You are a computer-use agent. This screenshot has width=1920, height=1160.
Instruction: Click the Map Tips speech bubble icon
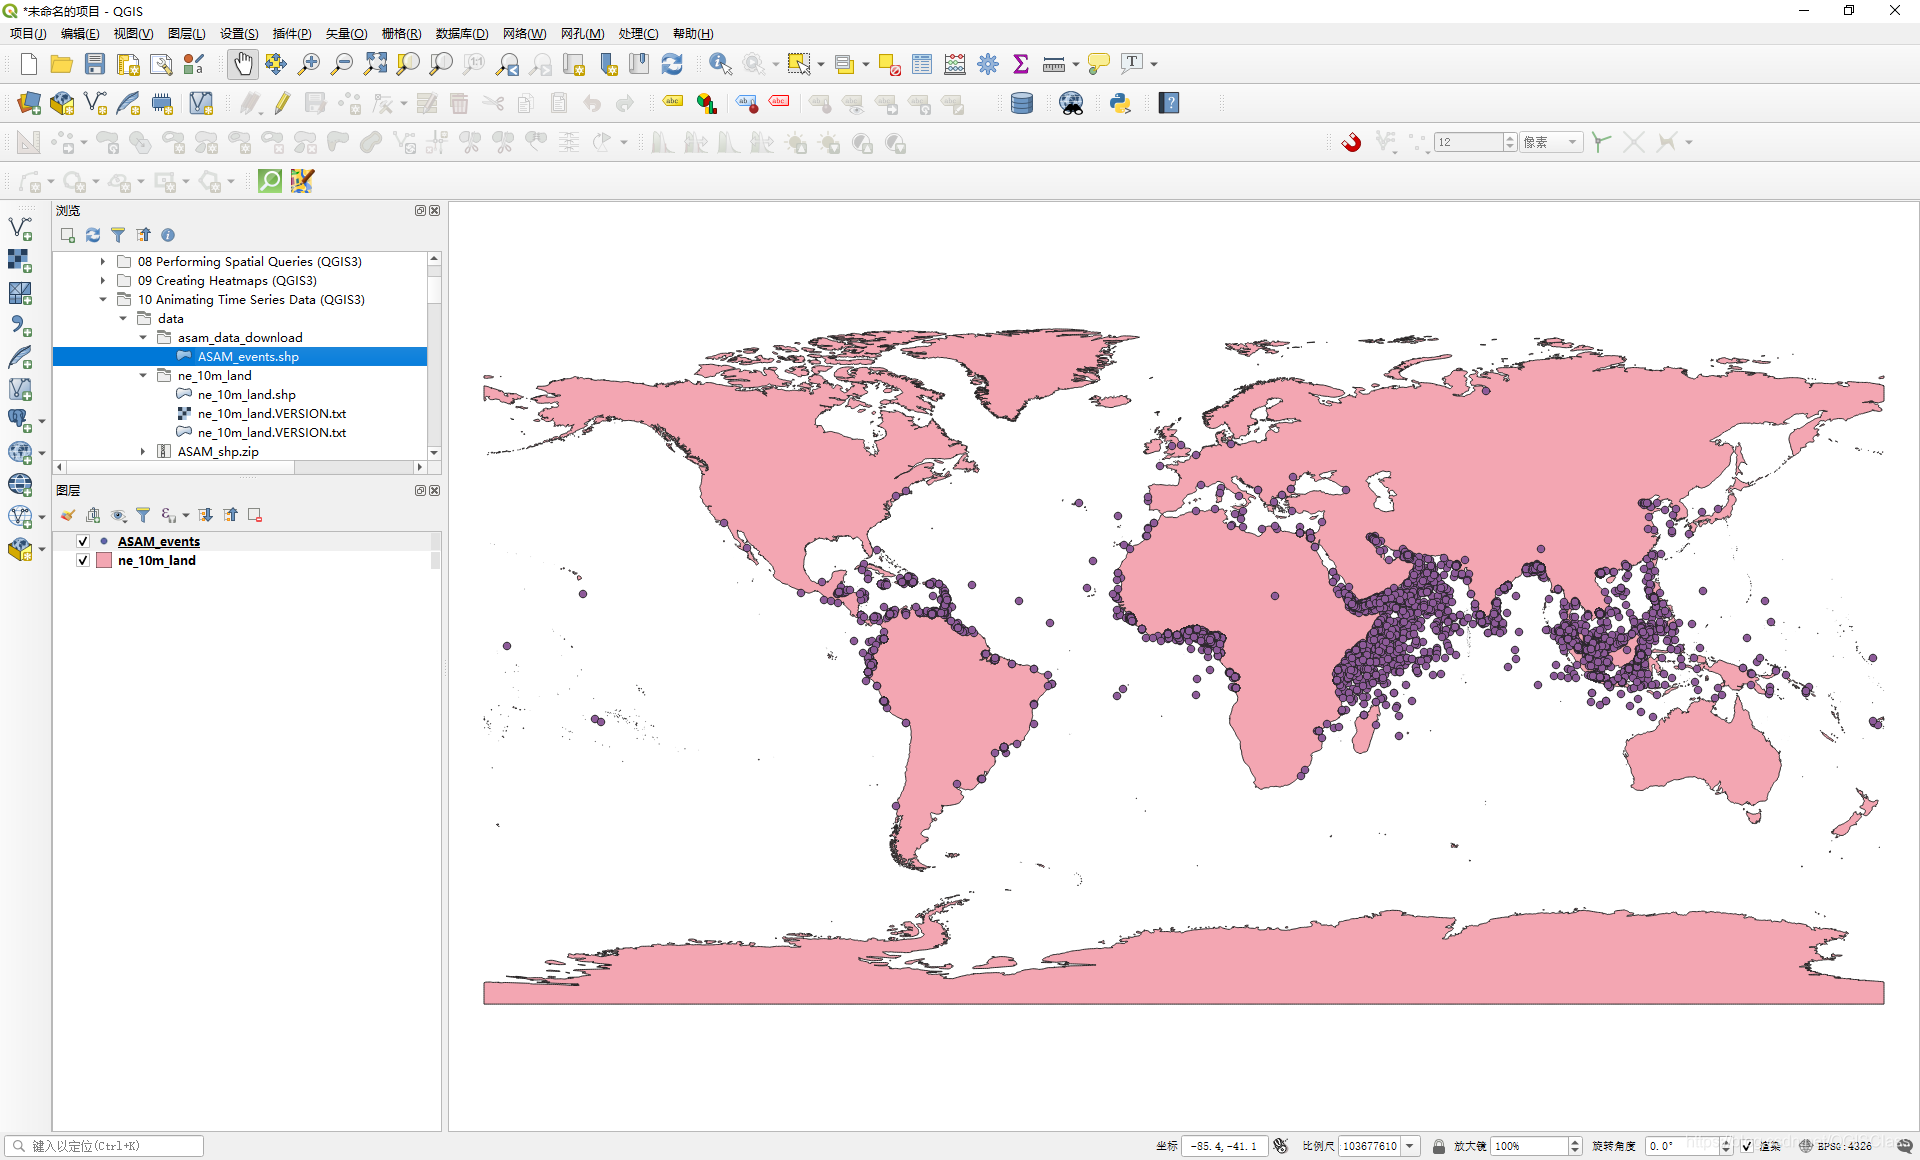coord(1099,64)
